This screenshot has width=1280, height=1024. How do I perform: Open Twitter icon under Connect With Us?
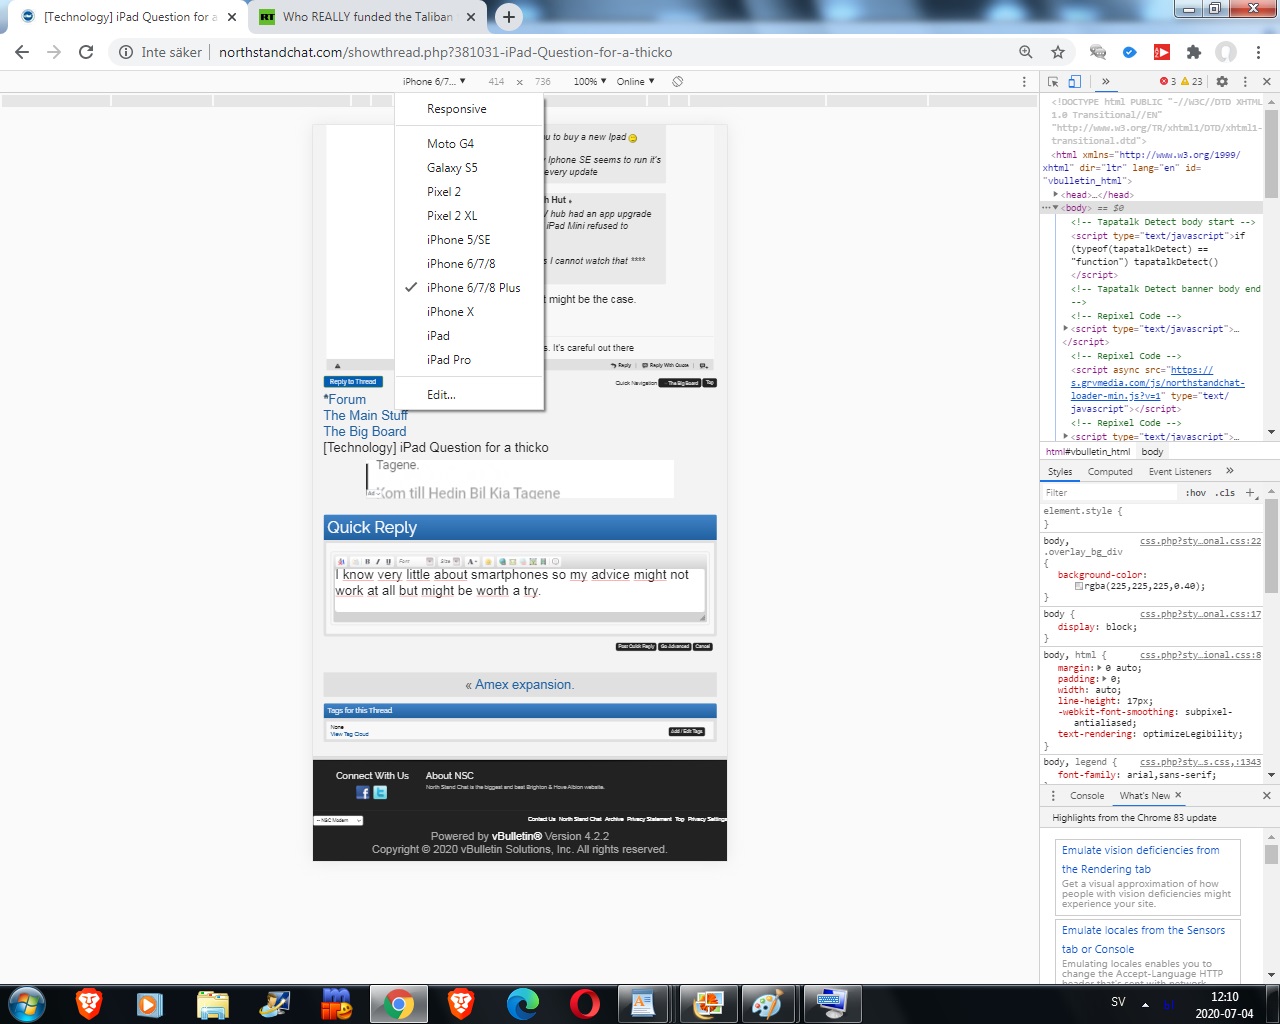(380, 792)
